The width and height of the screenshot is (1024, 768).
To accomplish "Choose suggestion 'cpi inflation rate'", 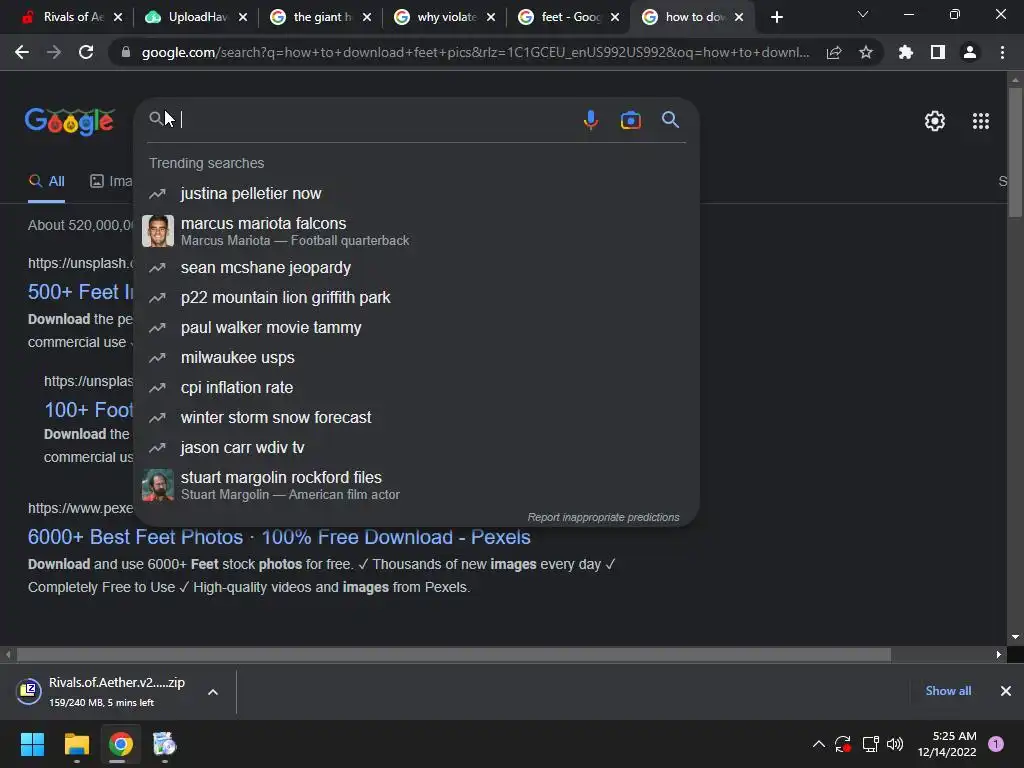I will 416,388.
